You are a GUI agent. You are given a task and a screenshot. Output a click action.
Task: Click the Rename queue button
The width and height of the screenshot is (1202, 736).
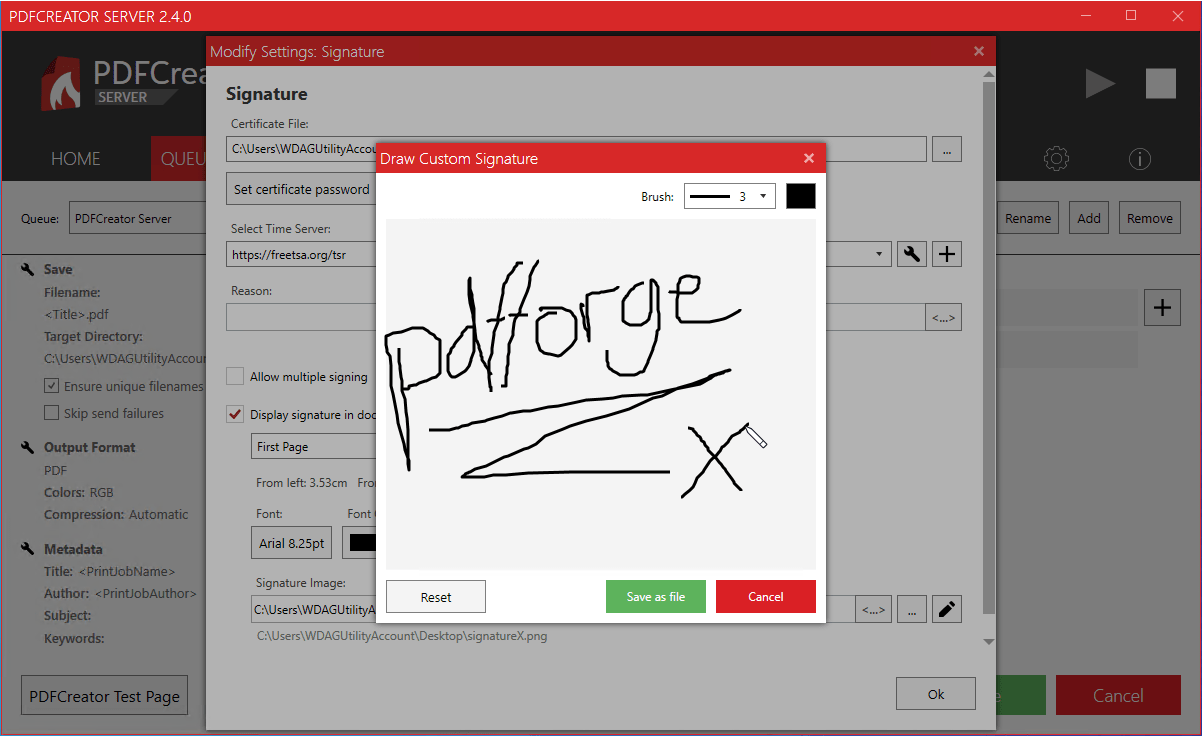pyautogui.click(x=1028, y=218)
